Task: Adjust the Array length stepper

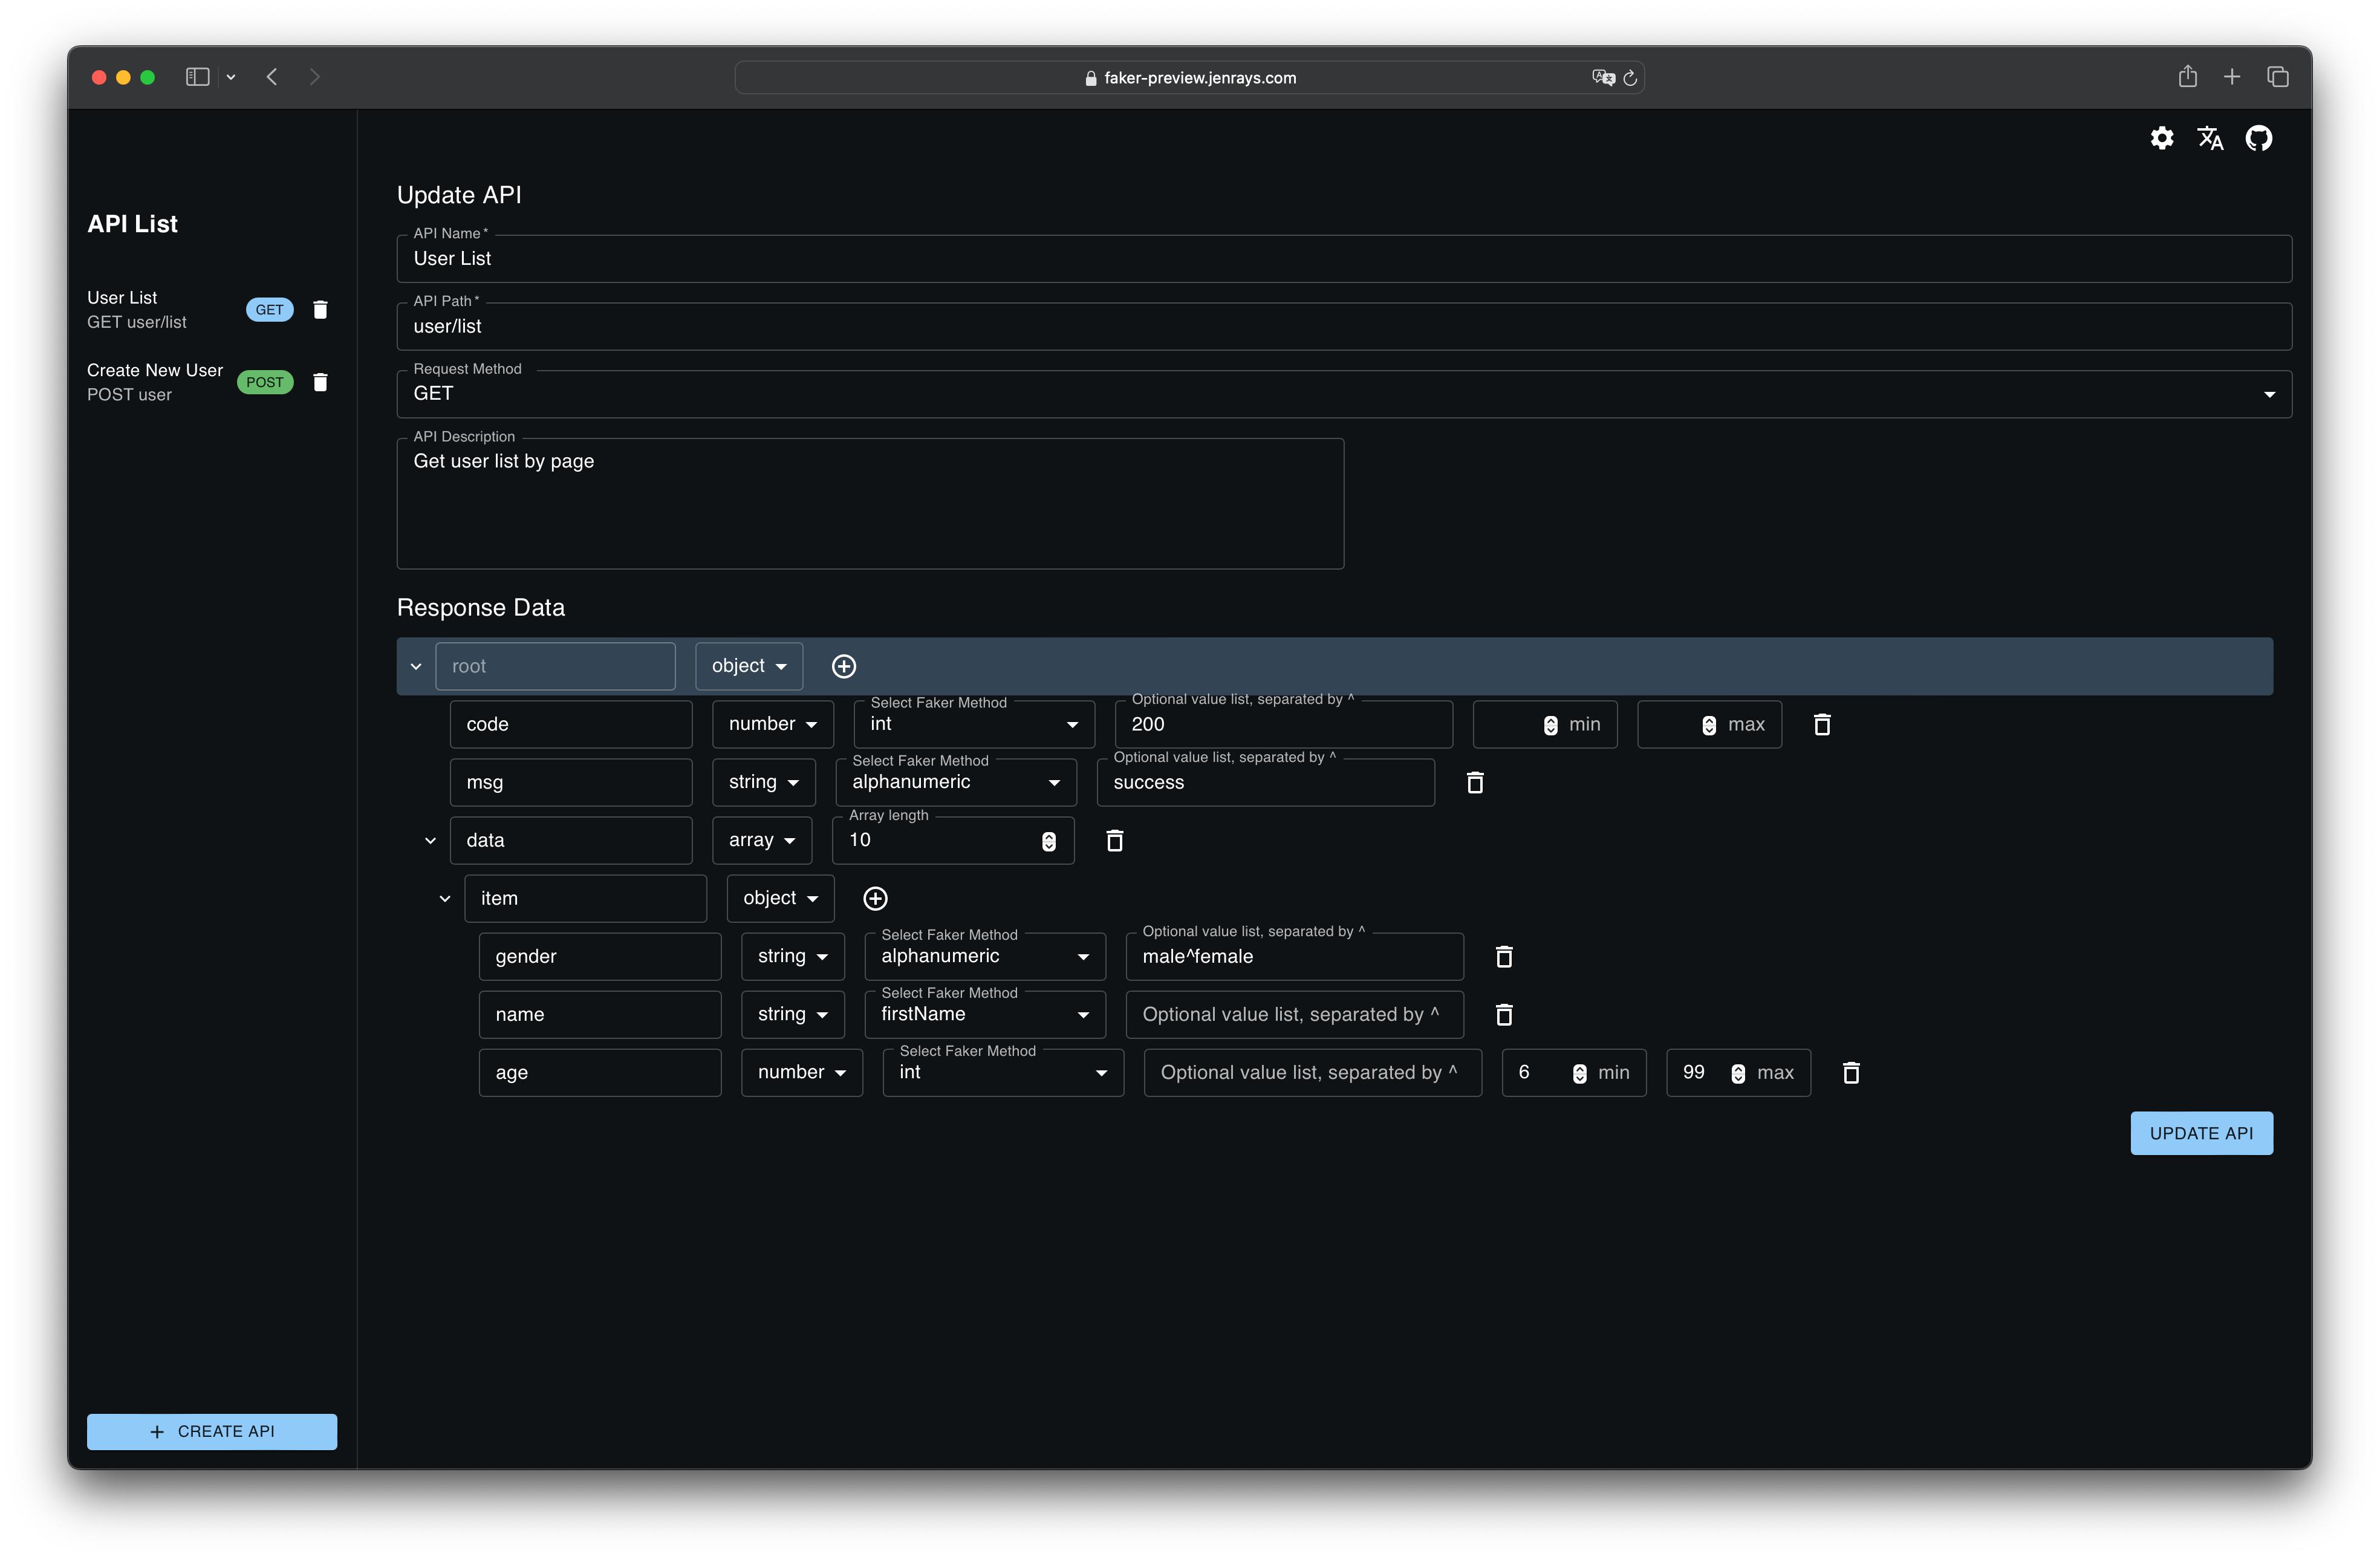Action: coord(1048,841)
